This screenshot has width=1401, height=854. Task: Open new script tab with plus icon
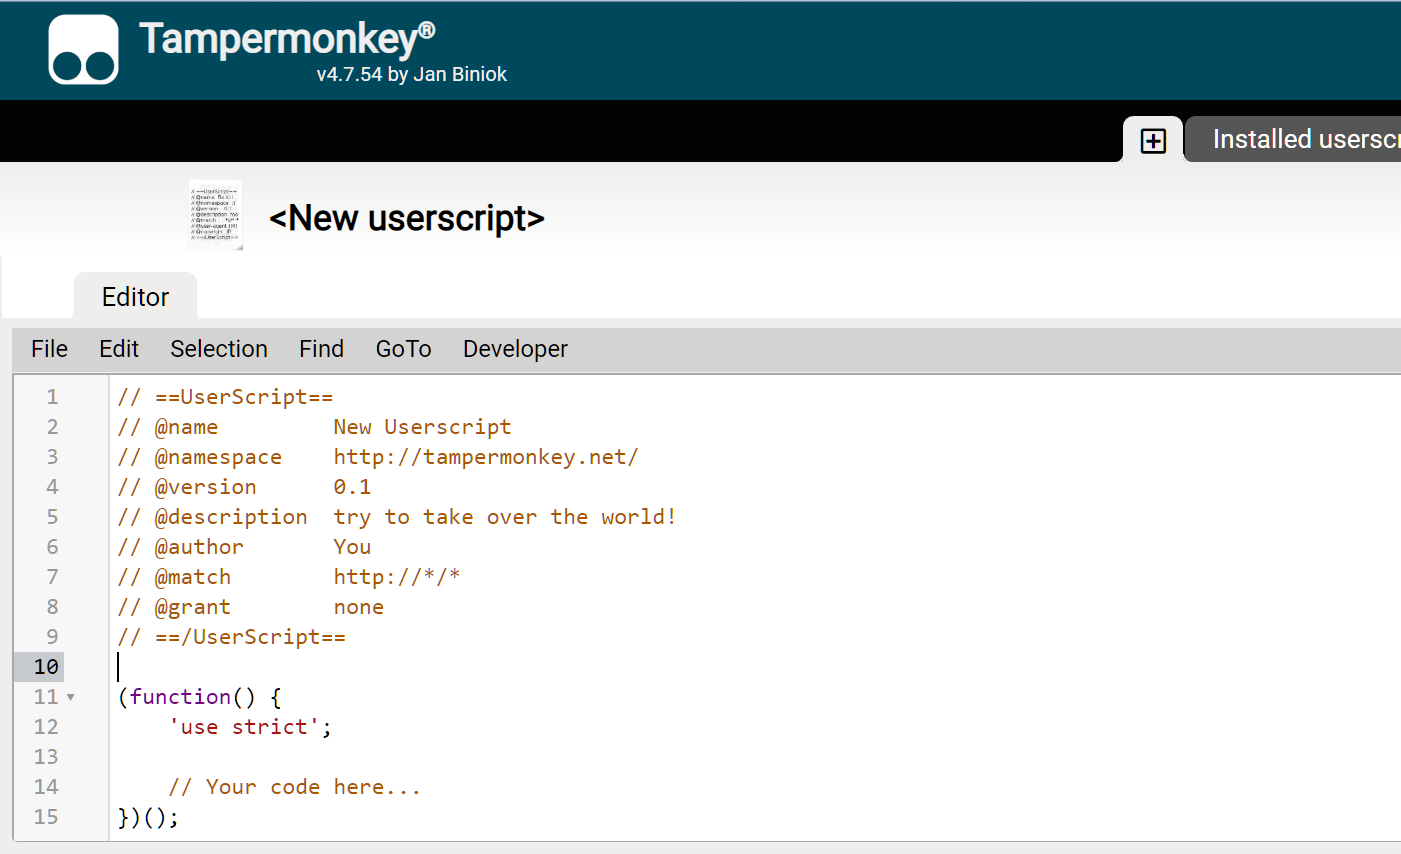click(1153, 140)
